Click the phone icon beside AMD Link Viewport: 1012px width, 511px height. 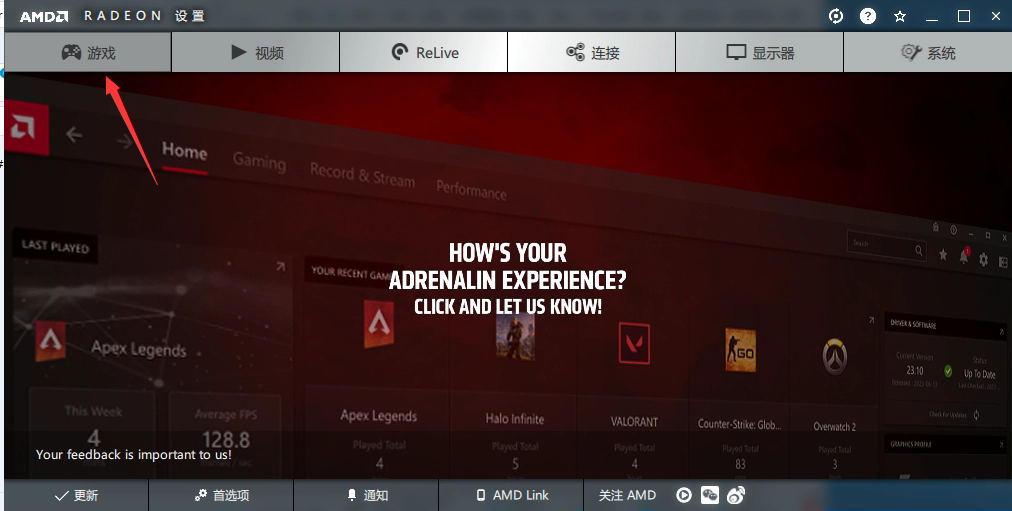point(480,495)
